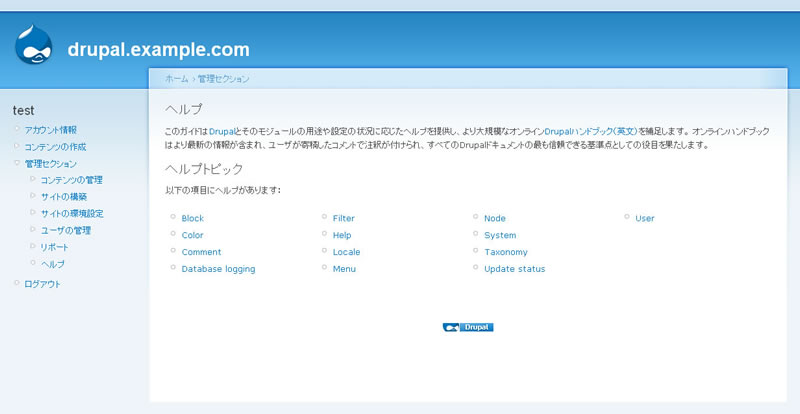This screenshot has height=414, width=800.
Task: Open ユーザの管理 submenu item
Action: pos(65,231)
